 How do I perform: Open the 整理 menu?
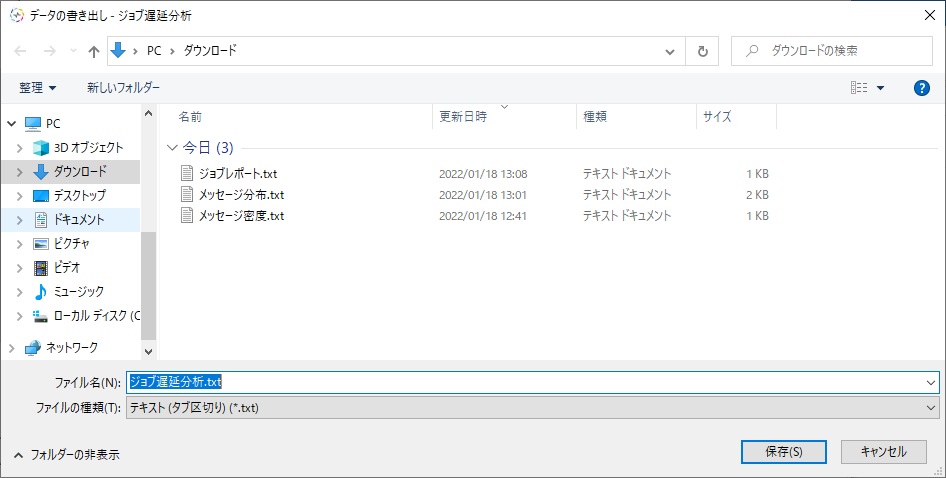point(37,88)
